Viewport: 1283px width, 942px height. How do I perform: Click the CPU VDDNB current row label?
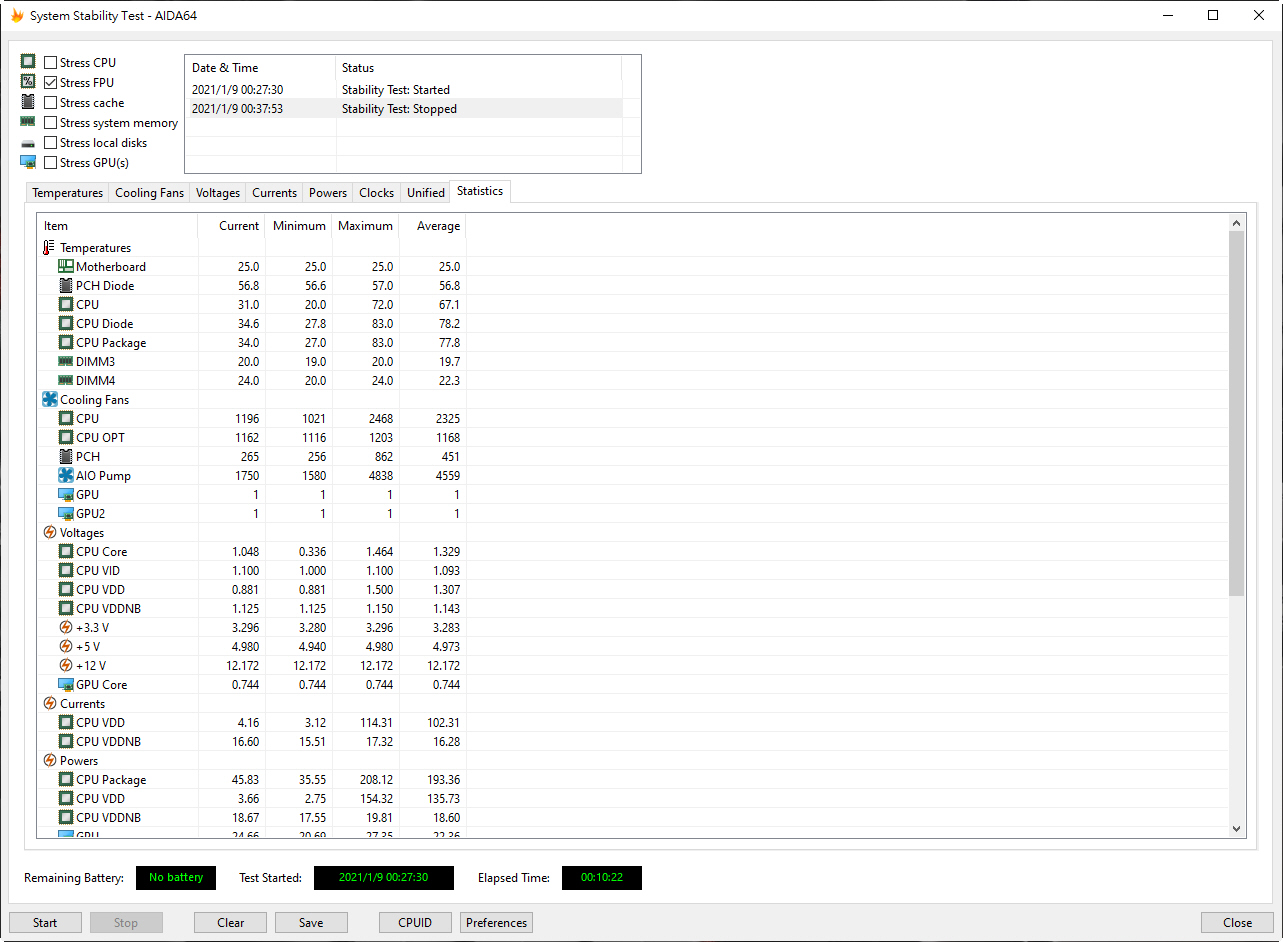108,742
